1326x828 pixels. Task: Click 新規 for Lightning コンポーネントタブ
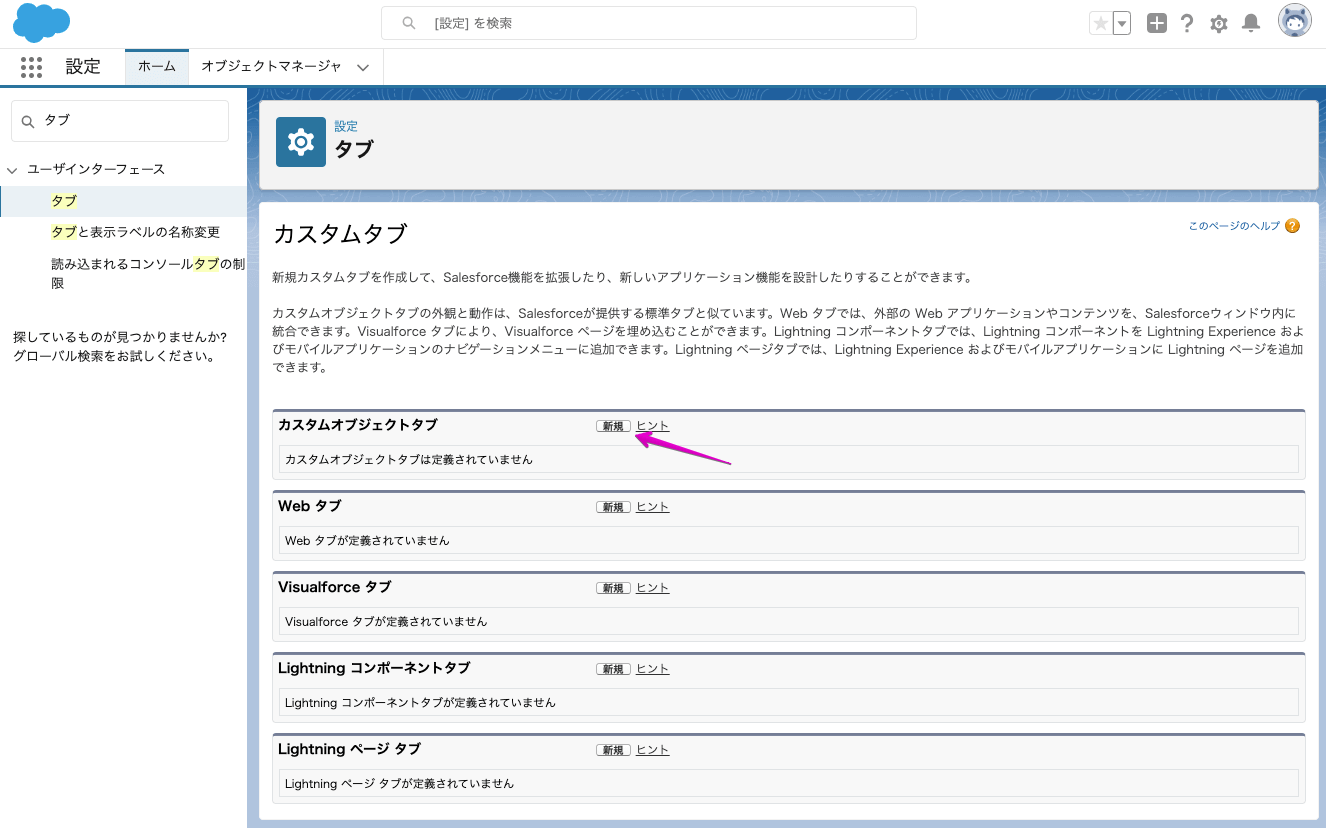pos(613,669)
